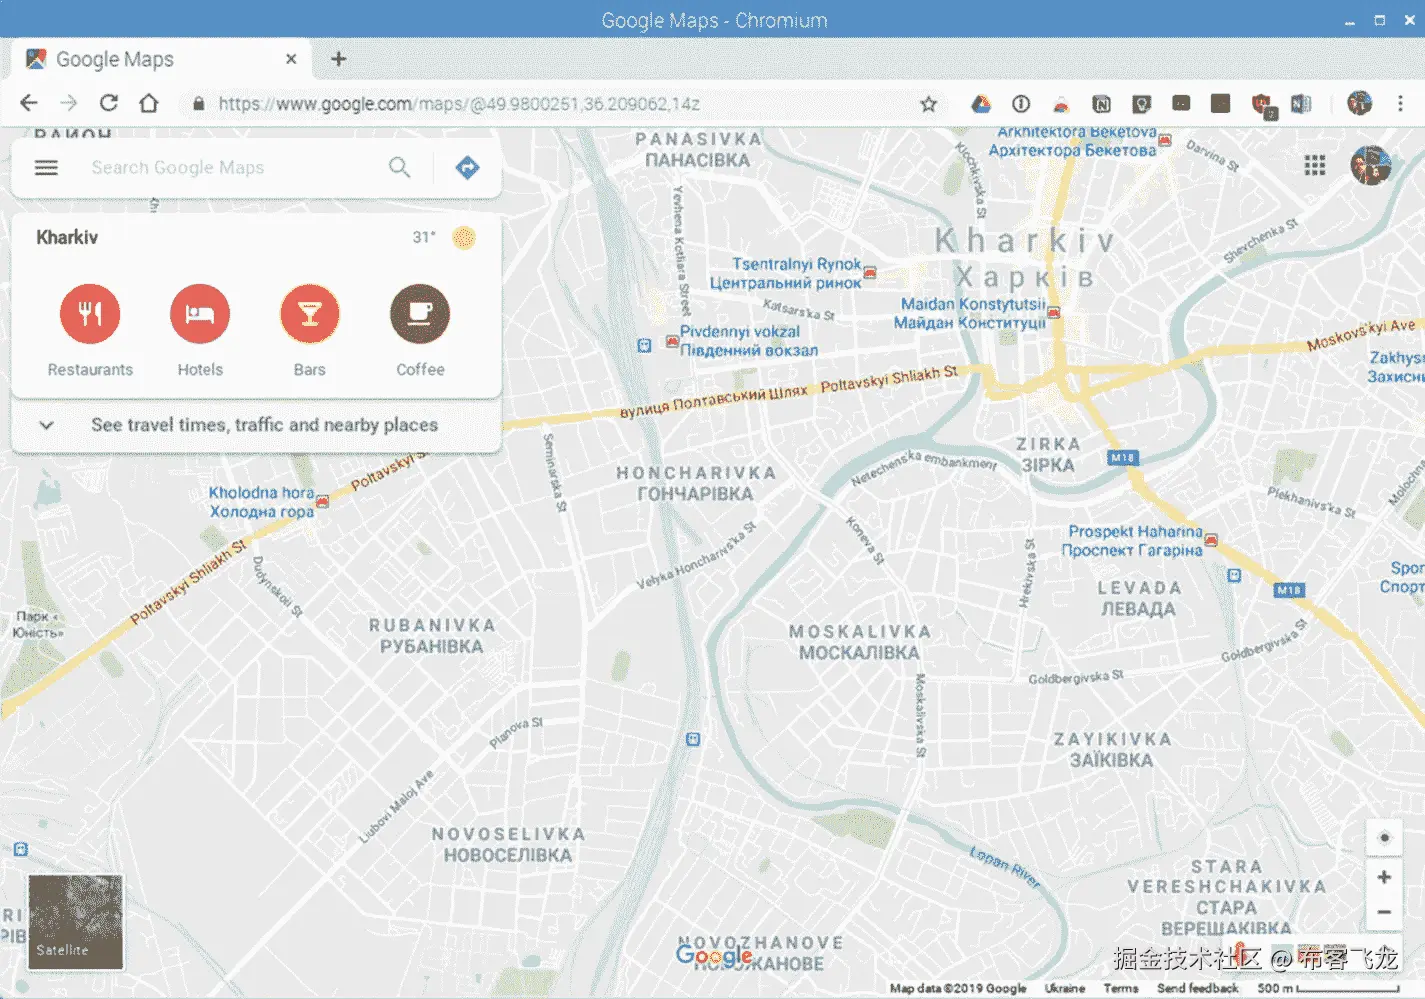Open the Send feedback link
The width and height of the screenshot is (1425, 999).
pos(1198,988)
